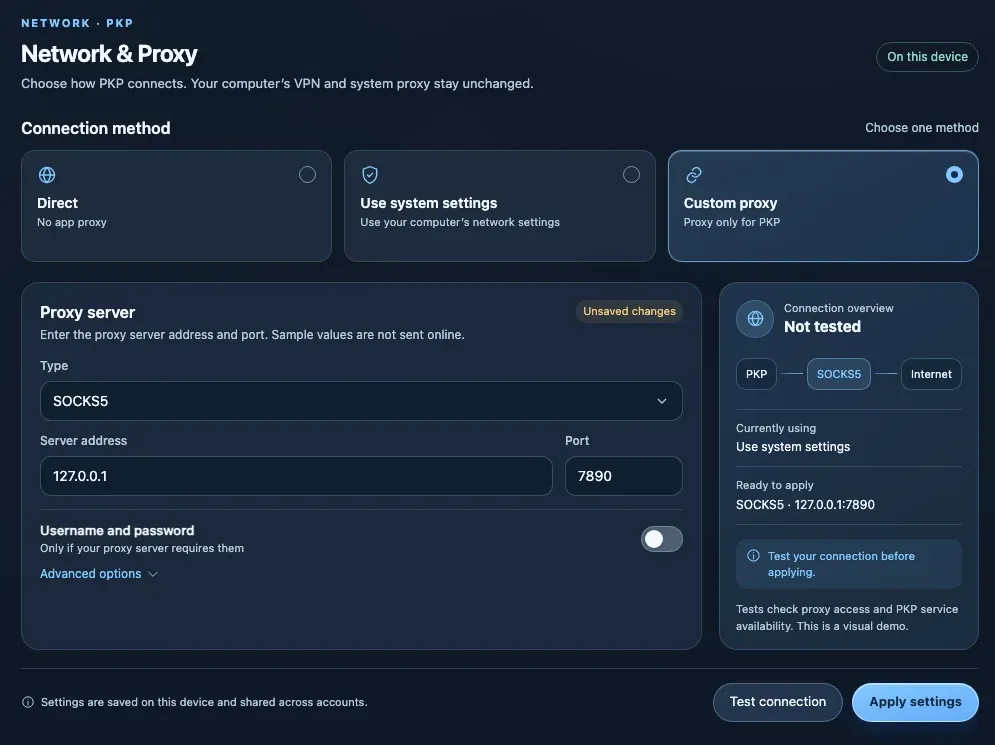Click the Port field showing 7890
The image size is (995, 745).
tap(624, 476)
